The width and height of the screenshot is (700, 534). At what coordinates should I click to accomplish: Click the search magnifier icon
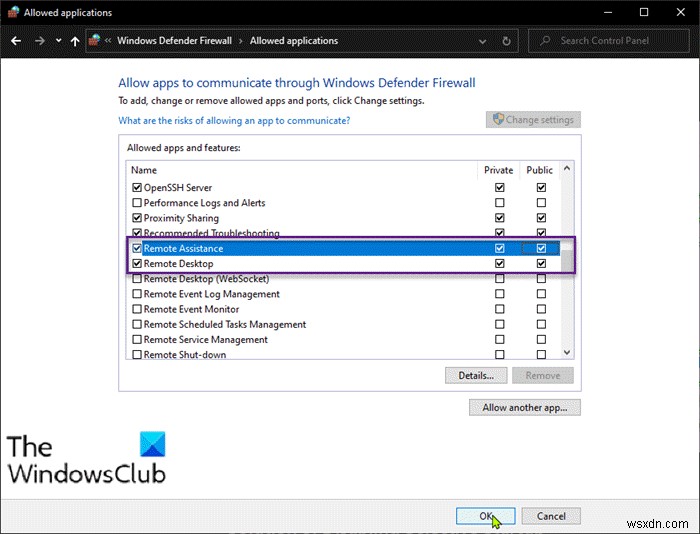tap(545, 41)
